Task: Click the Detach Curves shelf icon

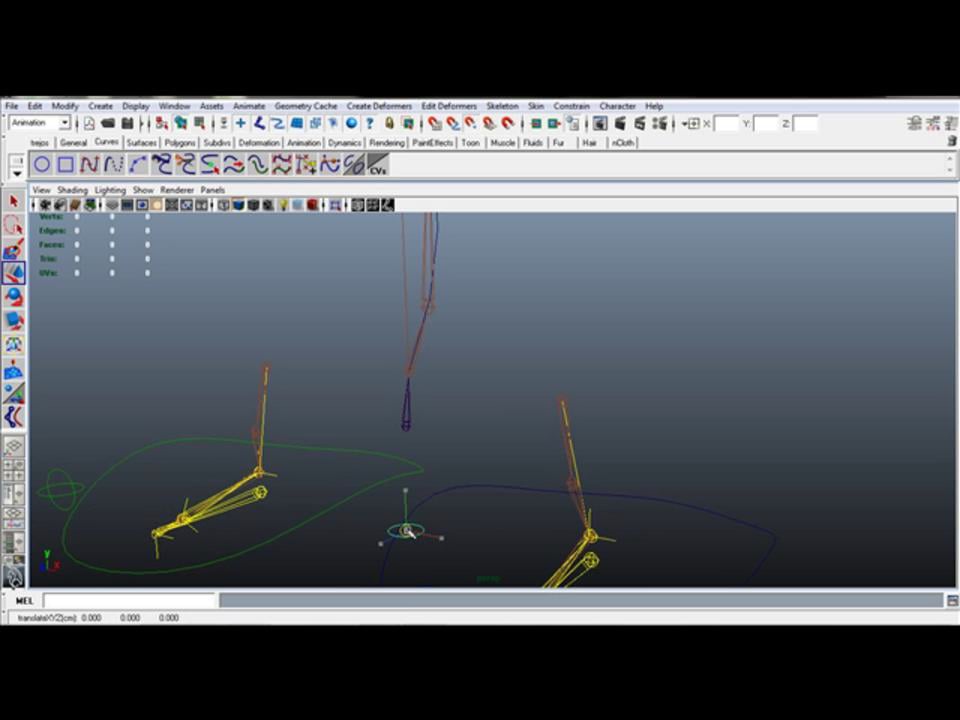Action: tap(186, 165)
